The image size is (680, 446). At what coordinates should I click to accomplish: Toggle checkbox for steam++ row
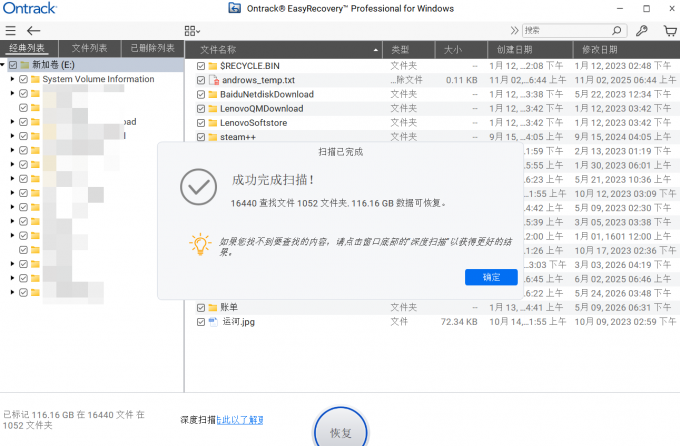[x=201, y=137]
